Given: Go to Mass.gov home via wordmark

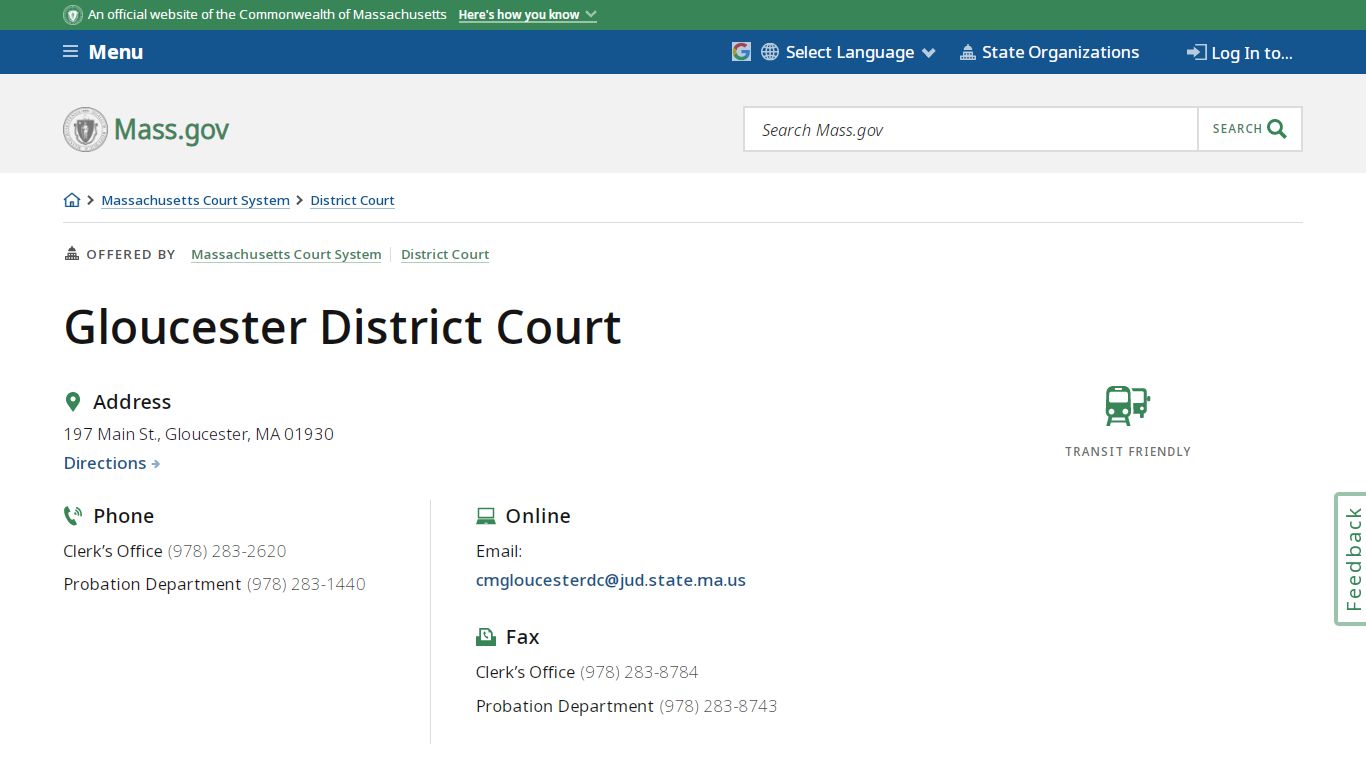Looking at the screenshot, I should (x=171, y=130).
